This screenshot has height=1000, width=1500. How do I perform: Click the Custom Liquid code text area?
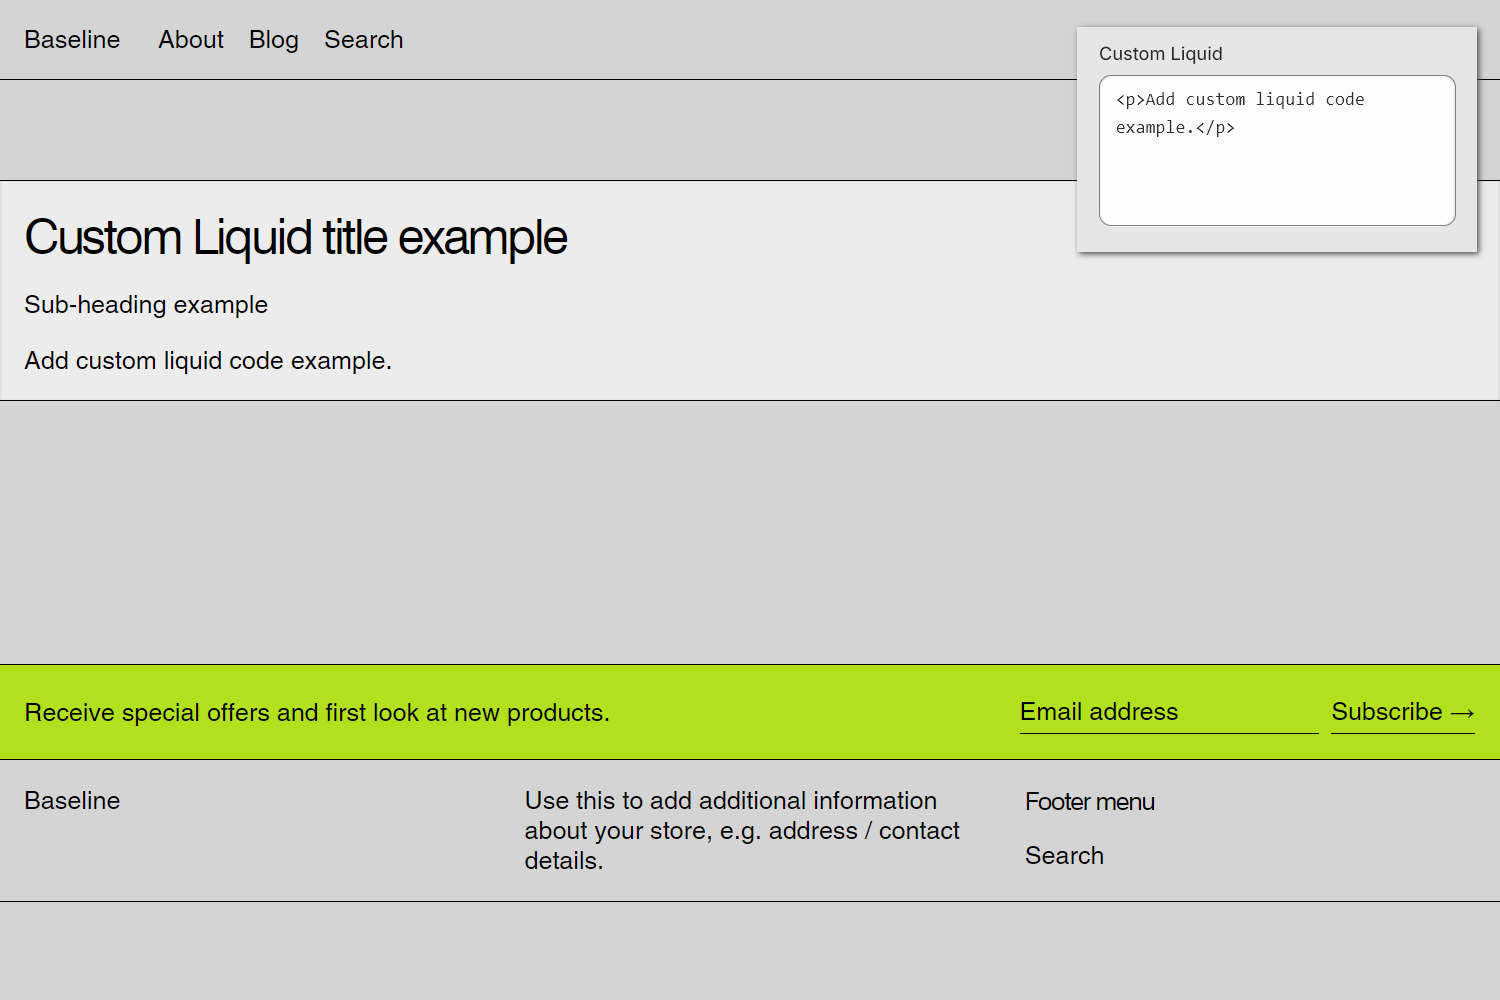pos(1276,150)
